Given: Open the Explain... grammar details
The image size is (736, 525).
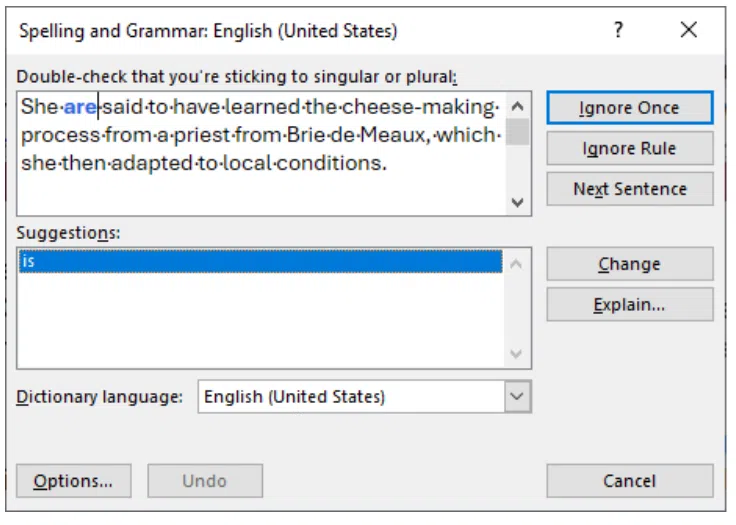Looking at the screenshot, I should click(x=629, y=304).
